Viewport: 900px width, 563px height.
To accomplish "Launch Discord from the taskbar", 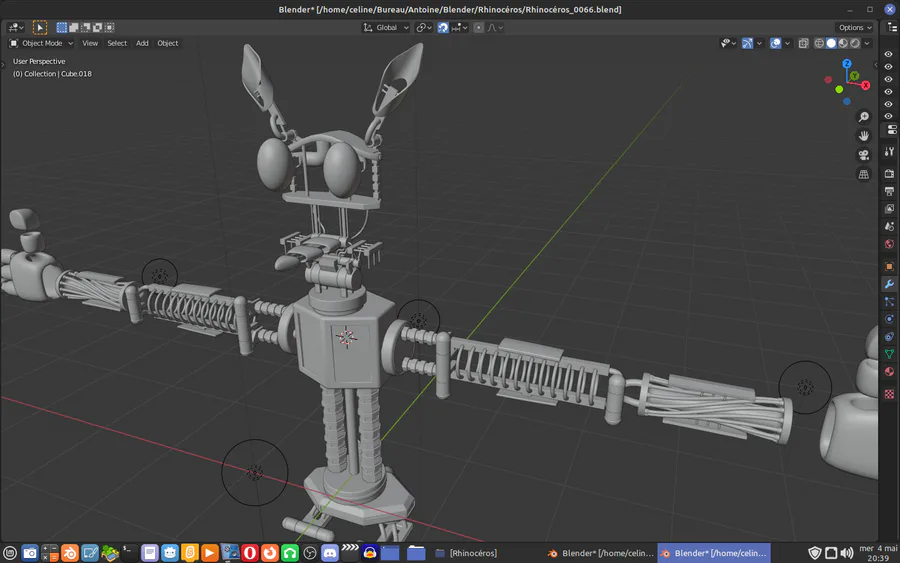I will [x=329, y=553].
